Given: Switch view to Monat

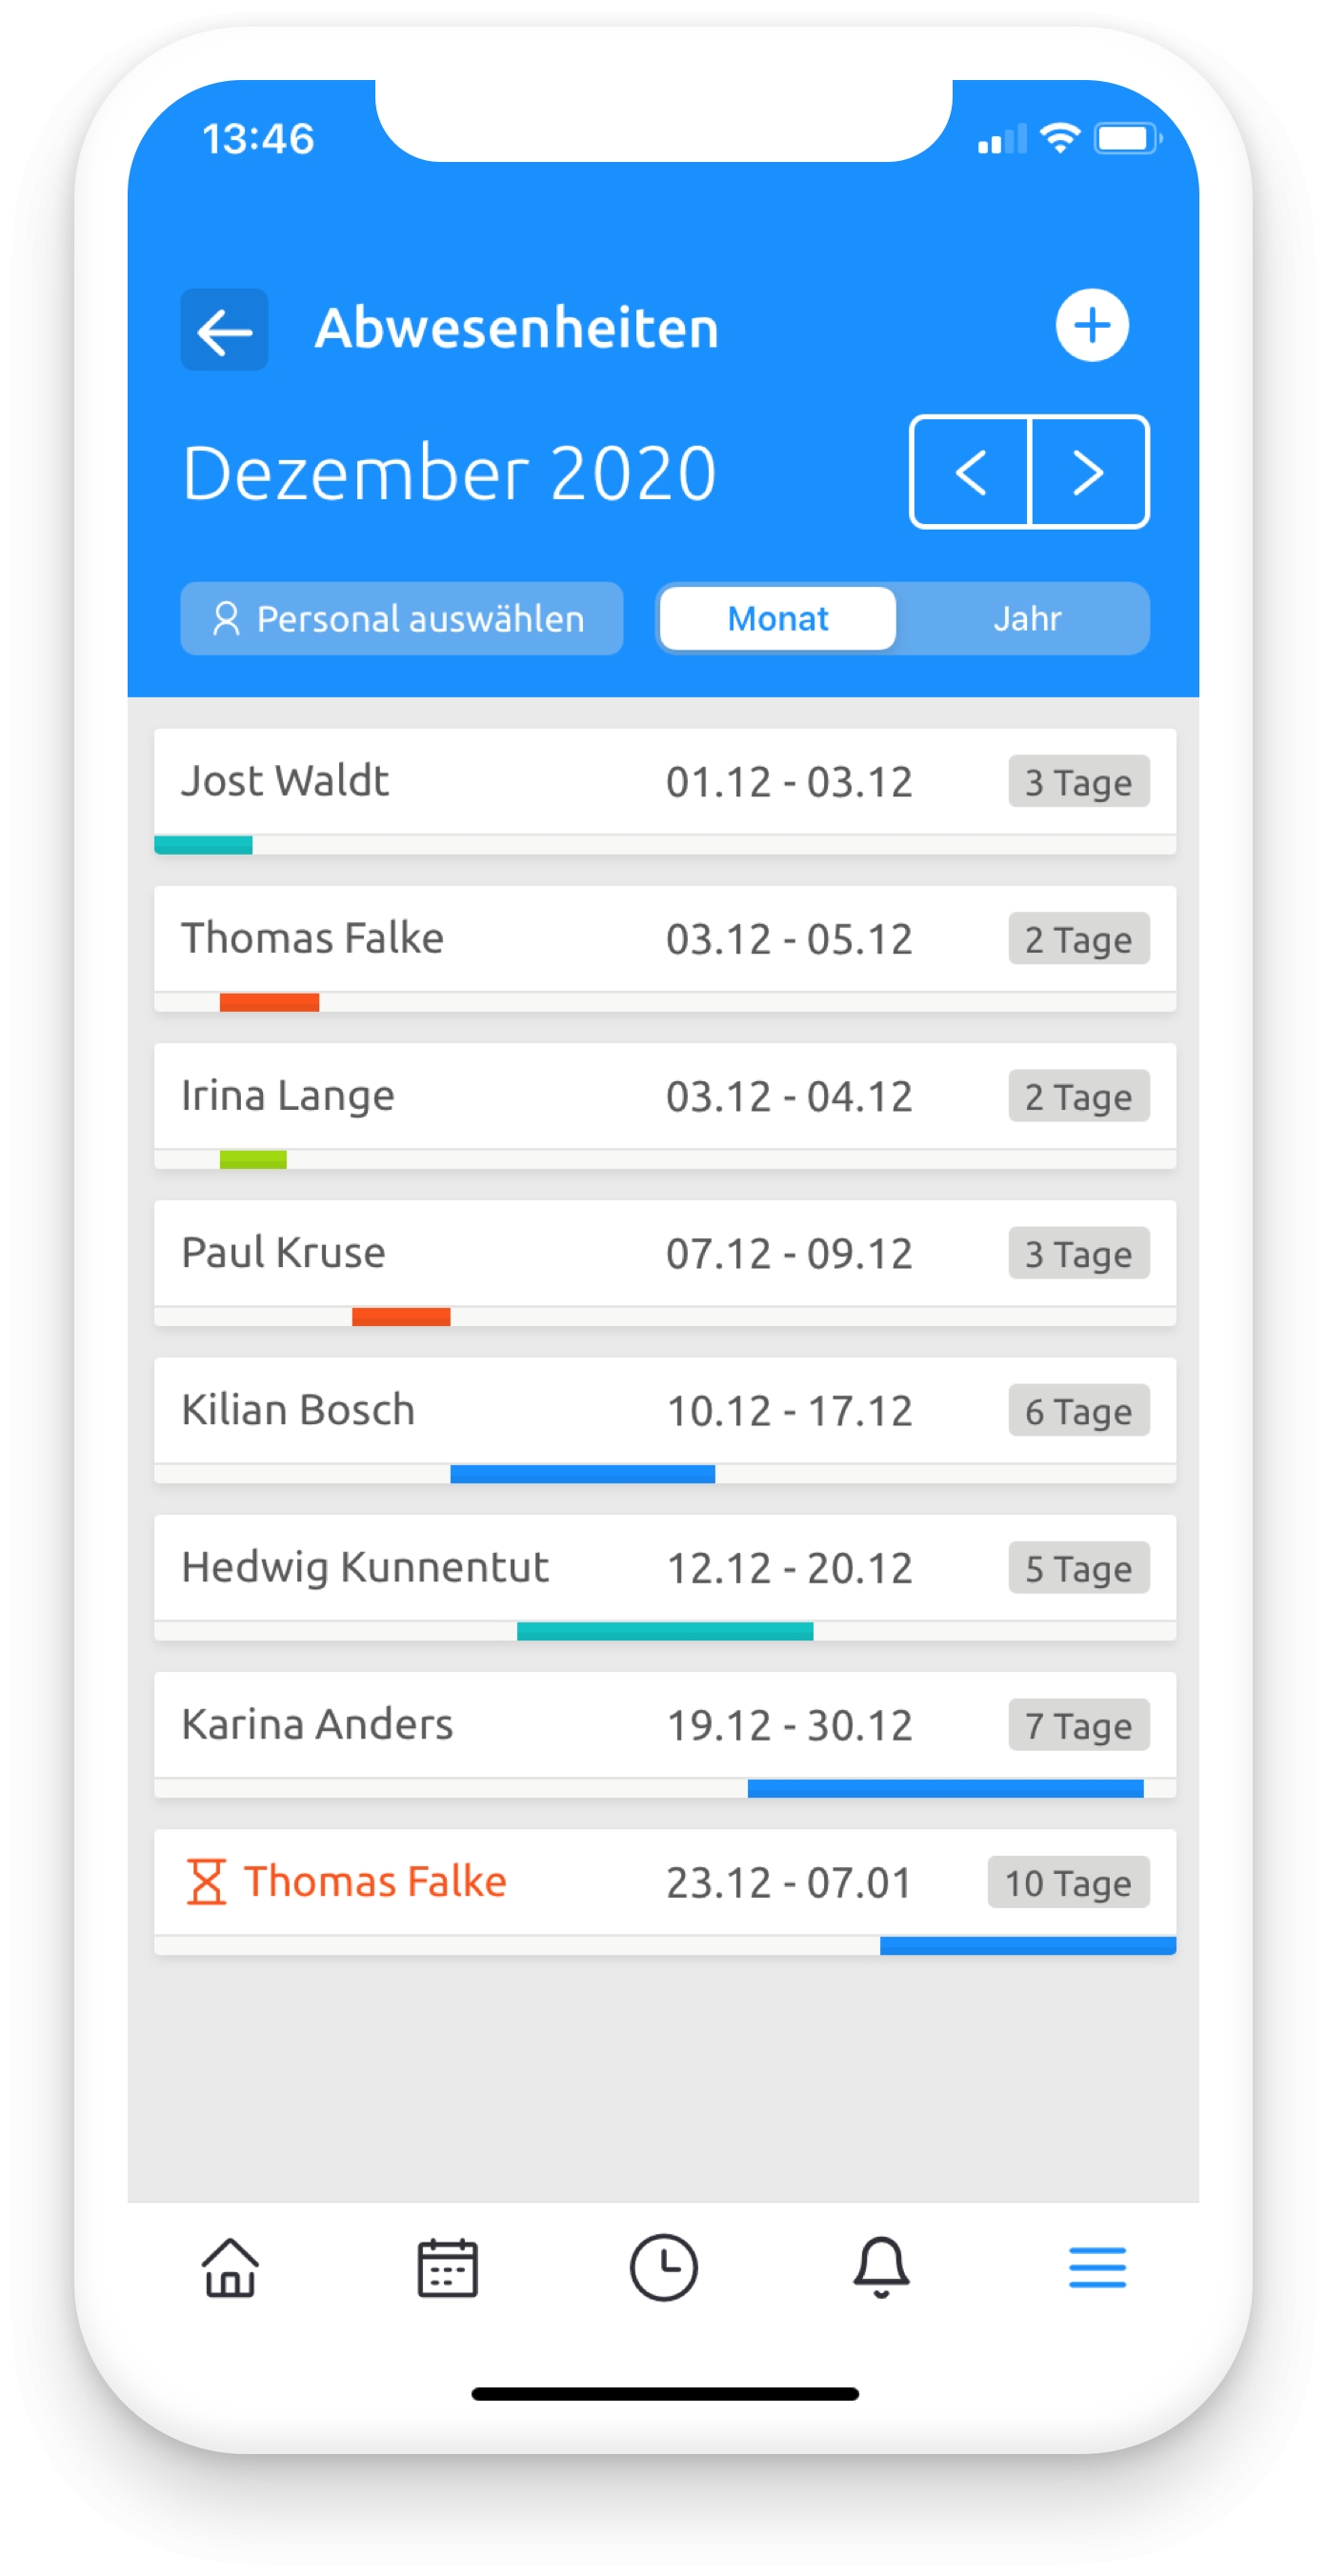Looking at the screenshot, I should point(777,618).
